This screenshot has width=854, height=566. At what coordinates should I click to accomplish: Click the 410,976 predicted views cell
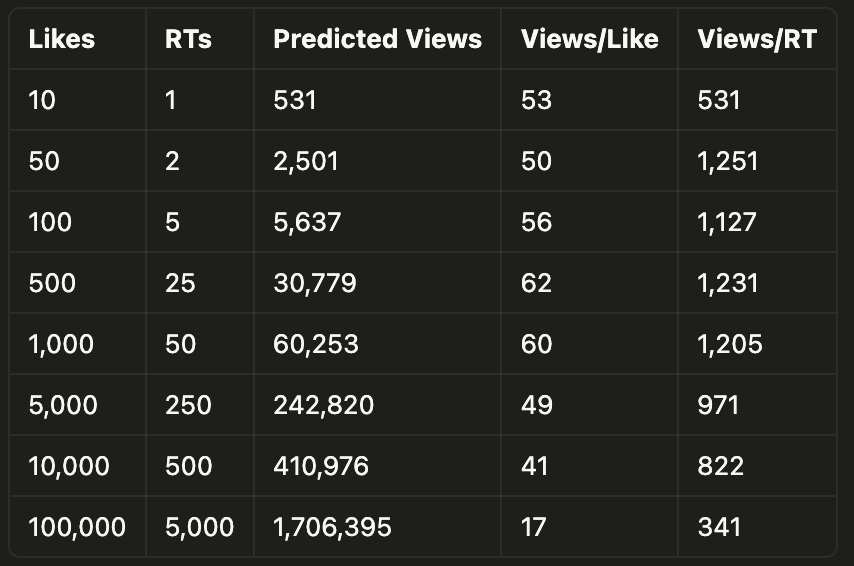coord(321,466)
